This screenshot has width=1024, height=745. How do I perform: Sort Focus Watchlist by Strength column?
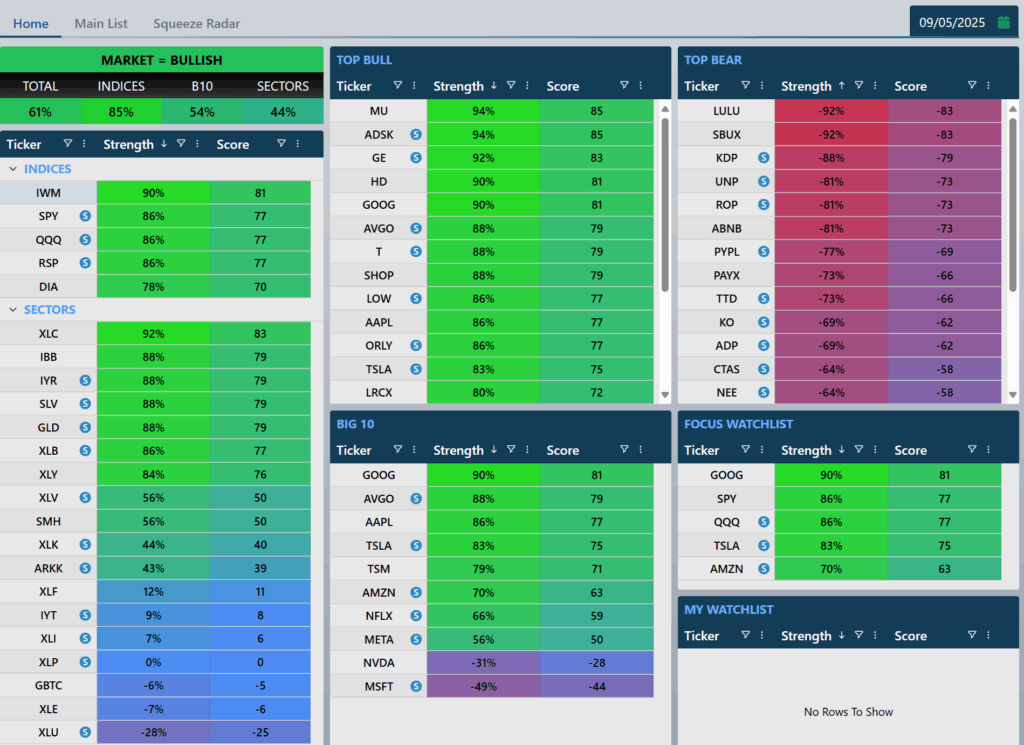[x=806, y=451]
